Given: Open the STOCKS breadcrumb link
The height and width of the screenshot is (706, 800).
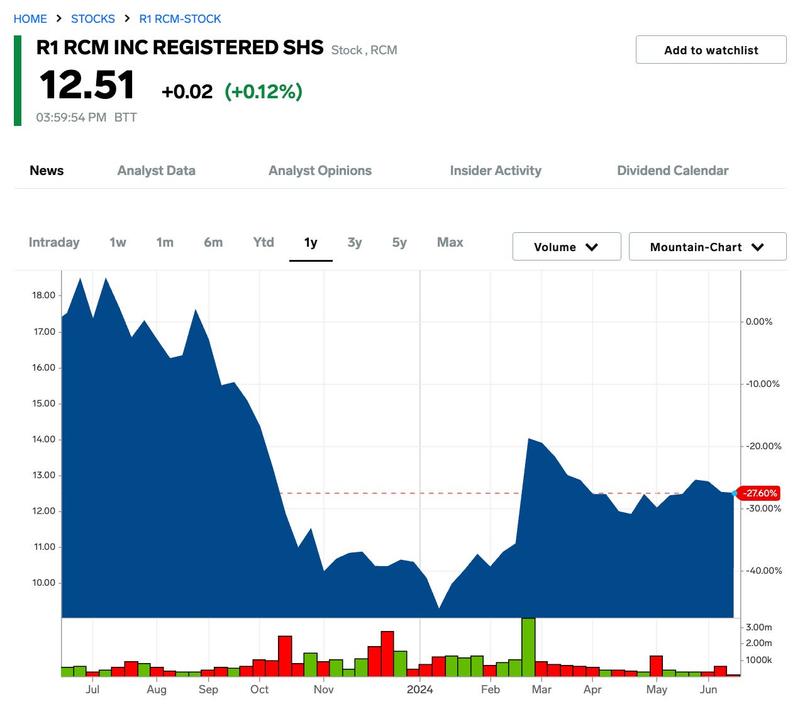Looking at the screenshot, I should pyautogui.click(x=93, y=19).
